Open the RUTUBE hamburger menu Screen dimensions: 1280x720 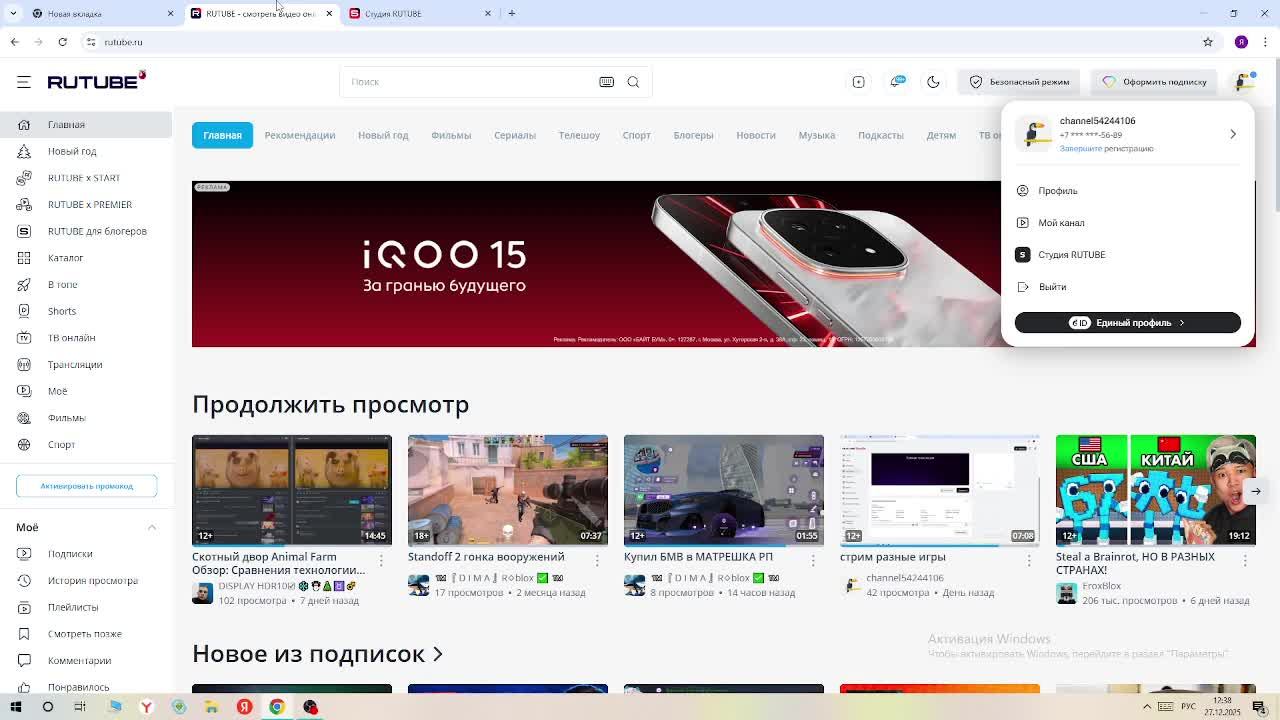click(24, 82)
